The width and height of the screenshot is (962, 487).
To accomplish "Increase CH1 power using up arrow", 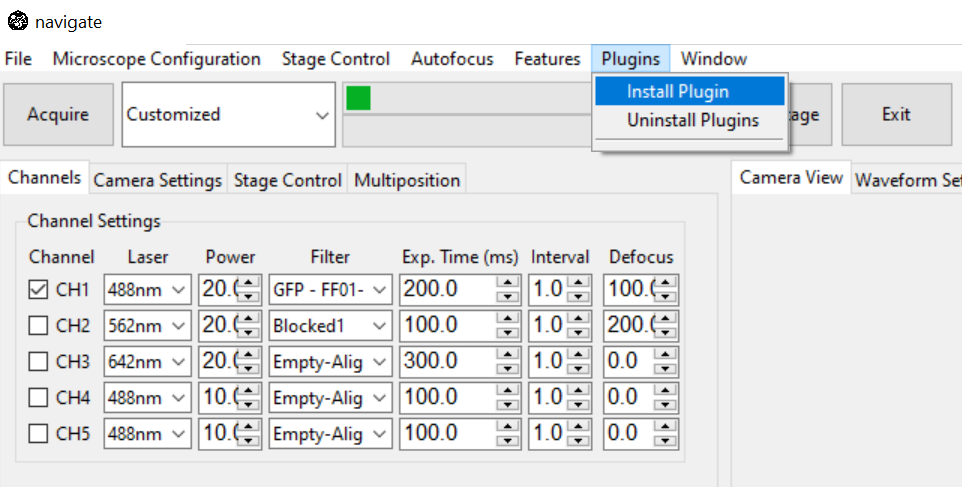I will (x=249, y=284).
